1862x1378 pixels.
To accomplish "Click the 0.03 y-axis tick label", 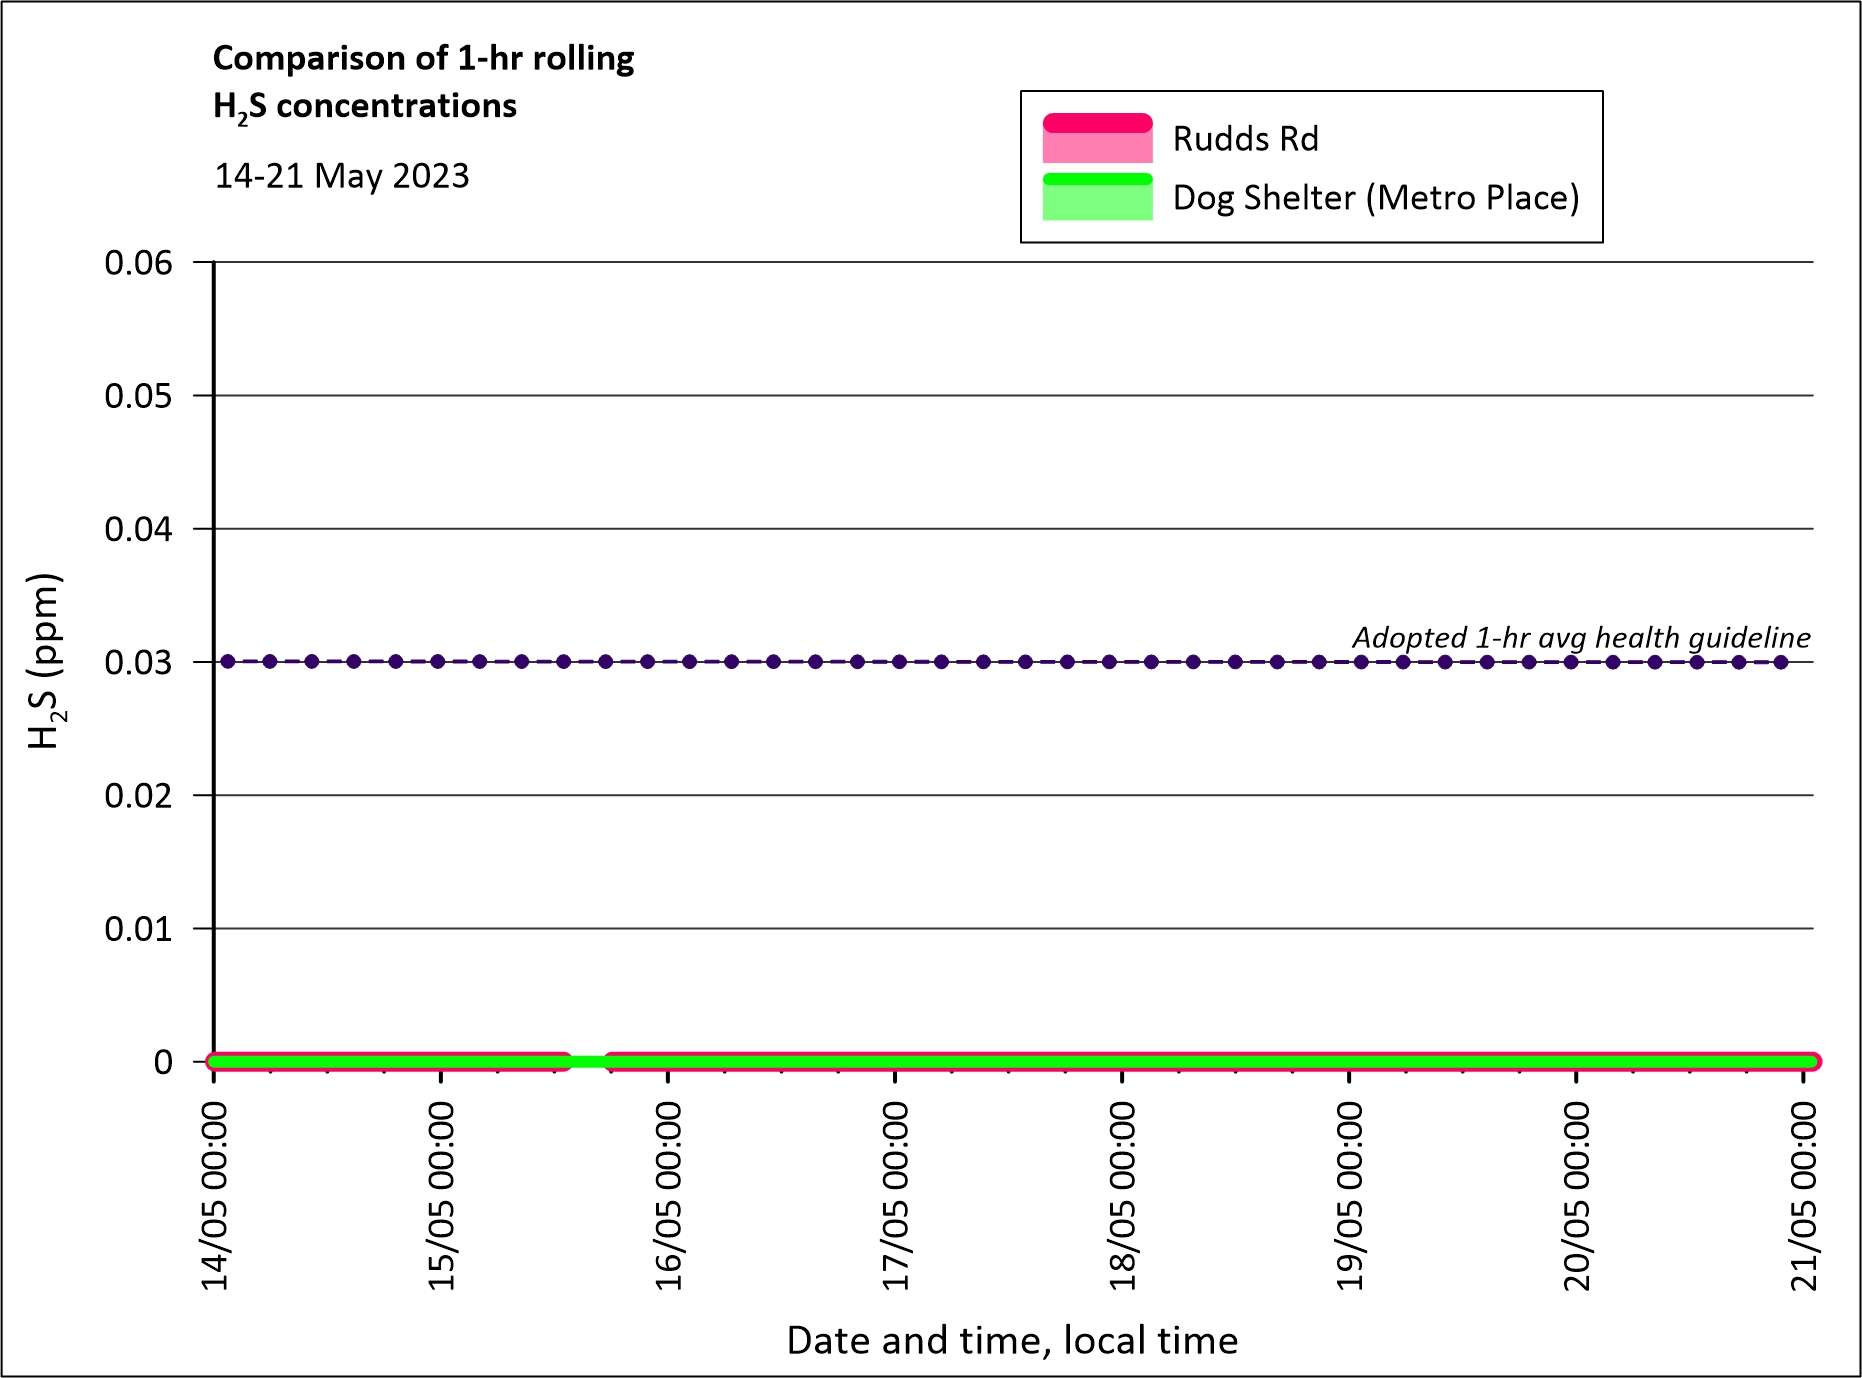I will (138, 662).
